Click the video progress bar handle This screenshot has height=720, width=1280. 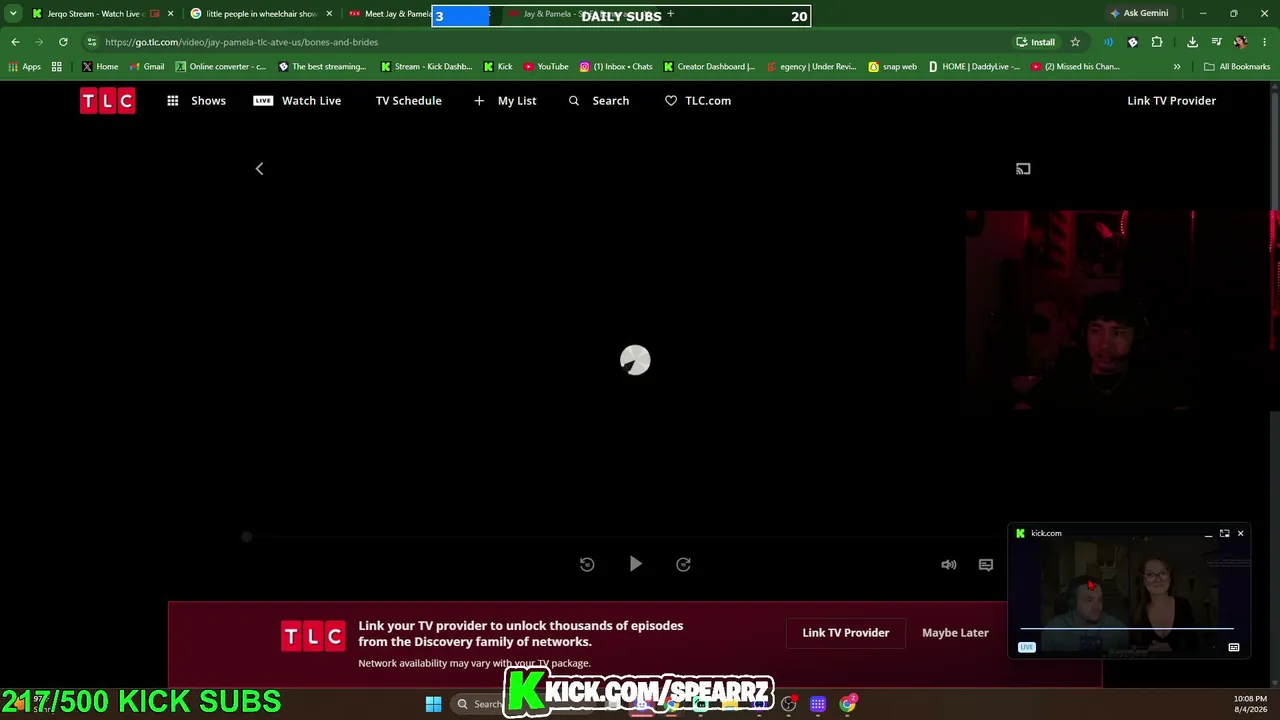point(247,537)
